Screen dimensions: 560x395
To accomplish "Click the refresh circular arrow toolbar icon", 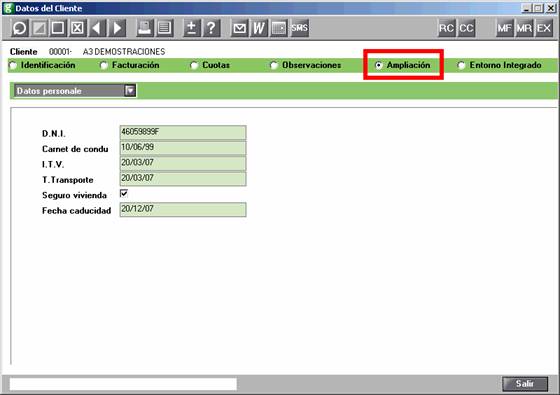I will pos(20,28).
